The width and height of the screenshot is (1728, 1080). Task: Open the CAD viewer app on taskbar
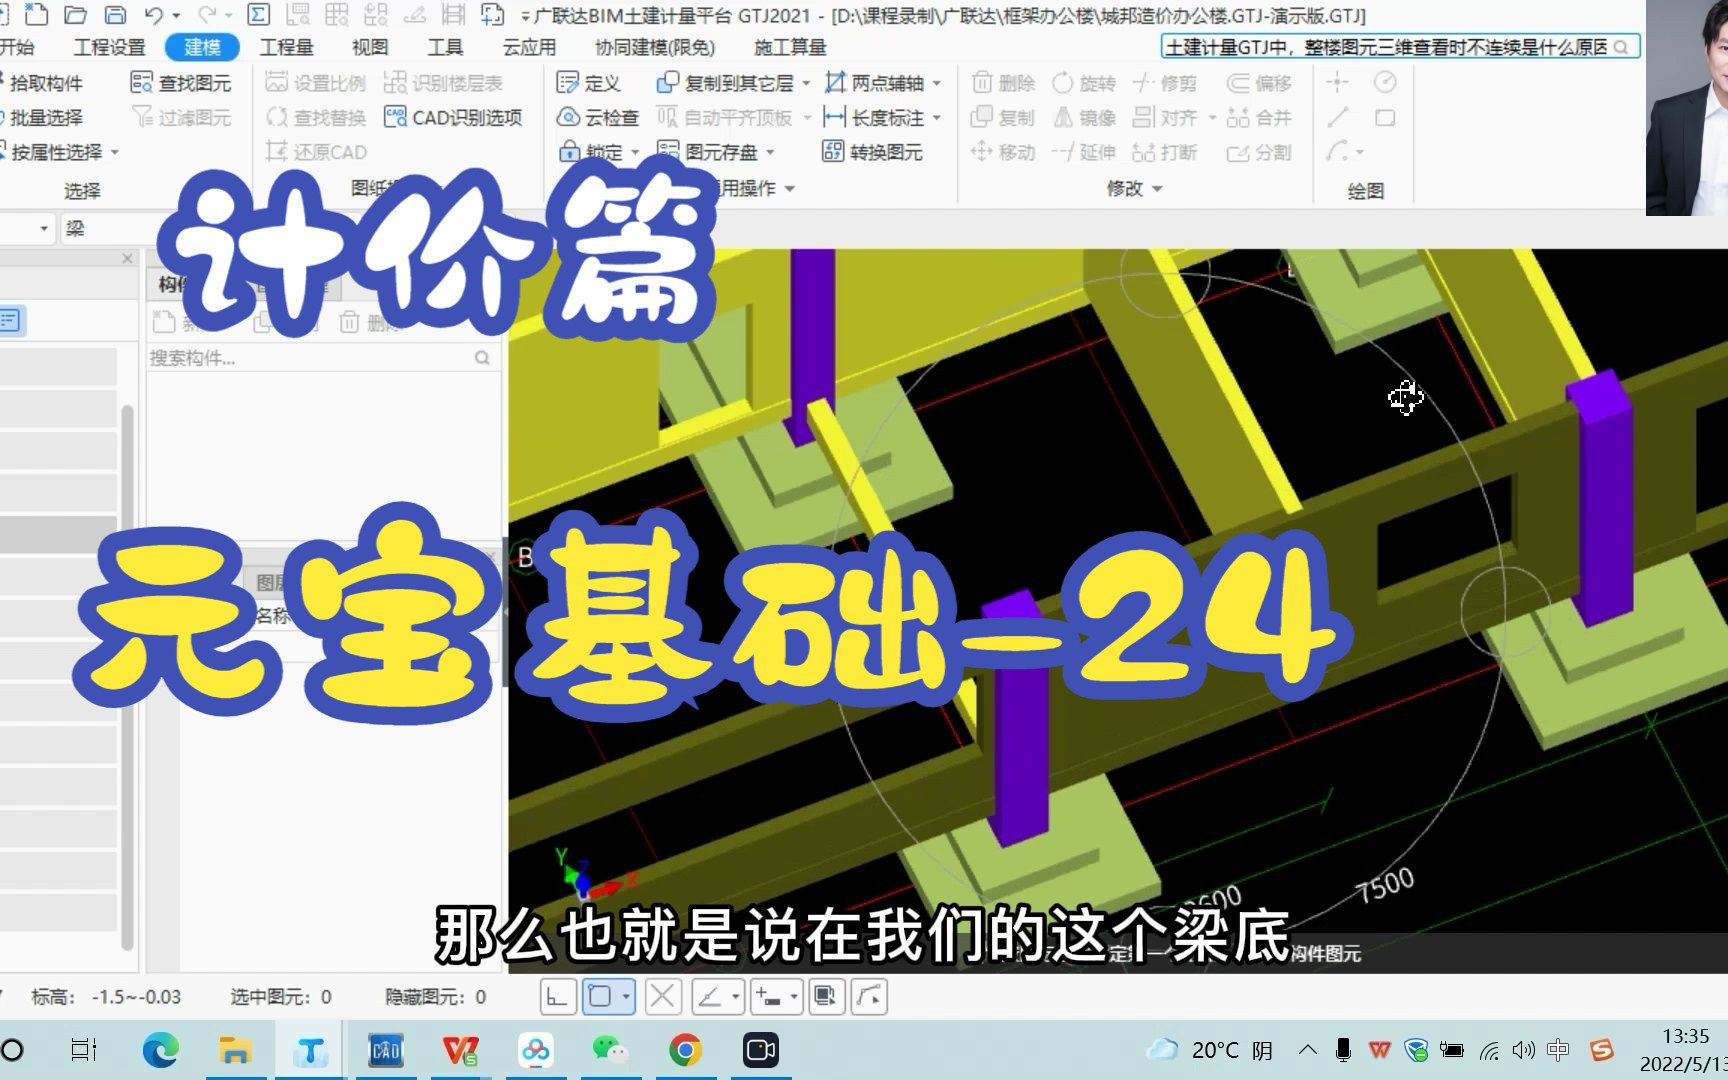(x=386, y=1050)
